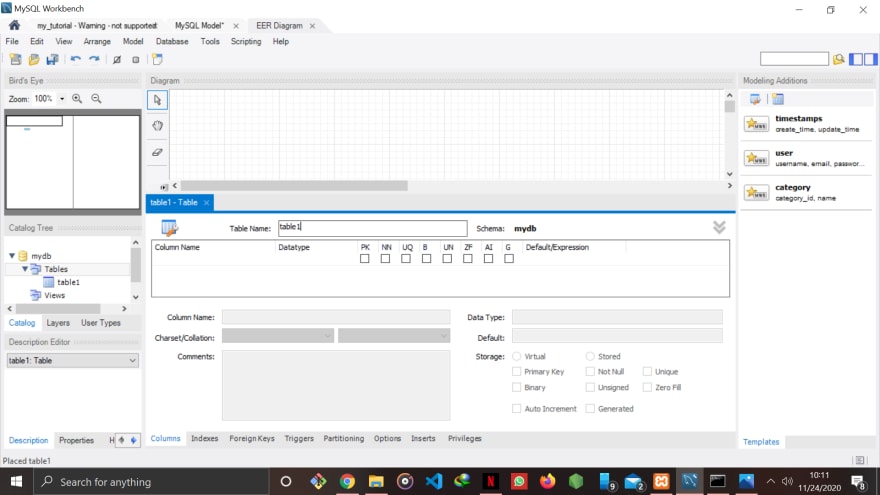
Task: Toggle the left sidebar panel icon
Action: pyautogui.click(x=856, y=59)
